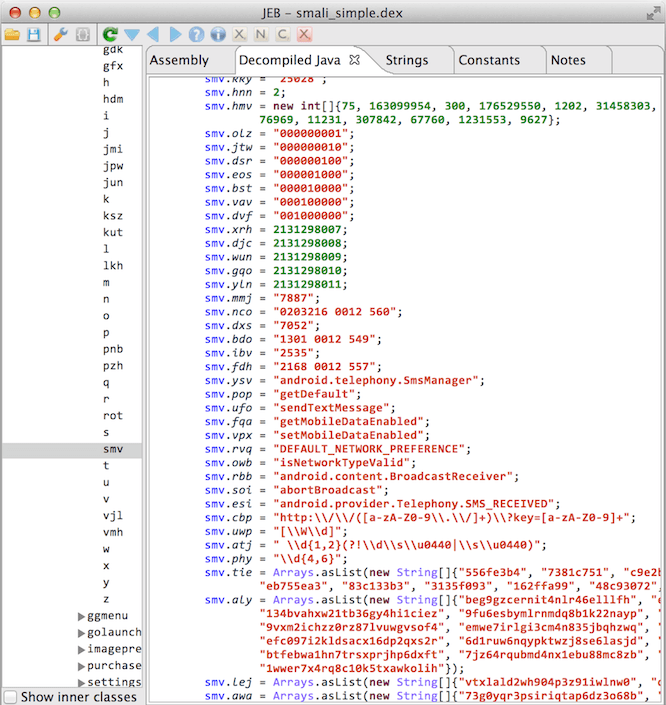This screenshot has width=666, height=705.
Task: Expand the ggmenu package node
Action: (81, 616)
